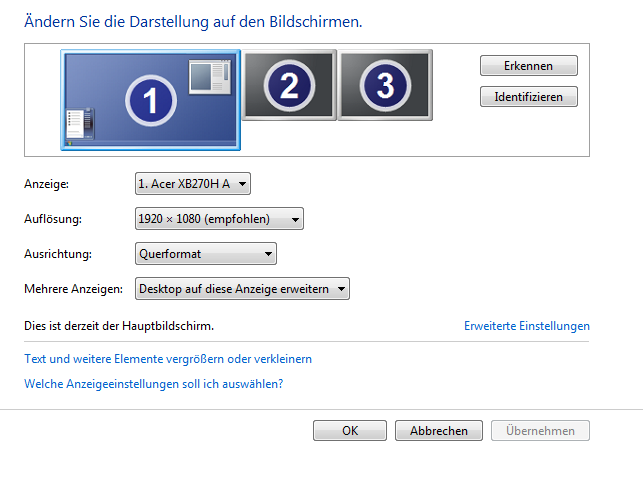Open Erweiterte Einstellungen link
Image resolution: width=643 pixels, height=485 pixels.
point(527,326)
